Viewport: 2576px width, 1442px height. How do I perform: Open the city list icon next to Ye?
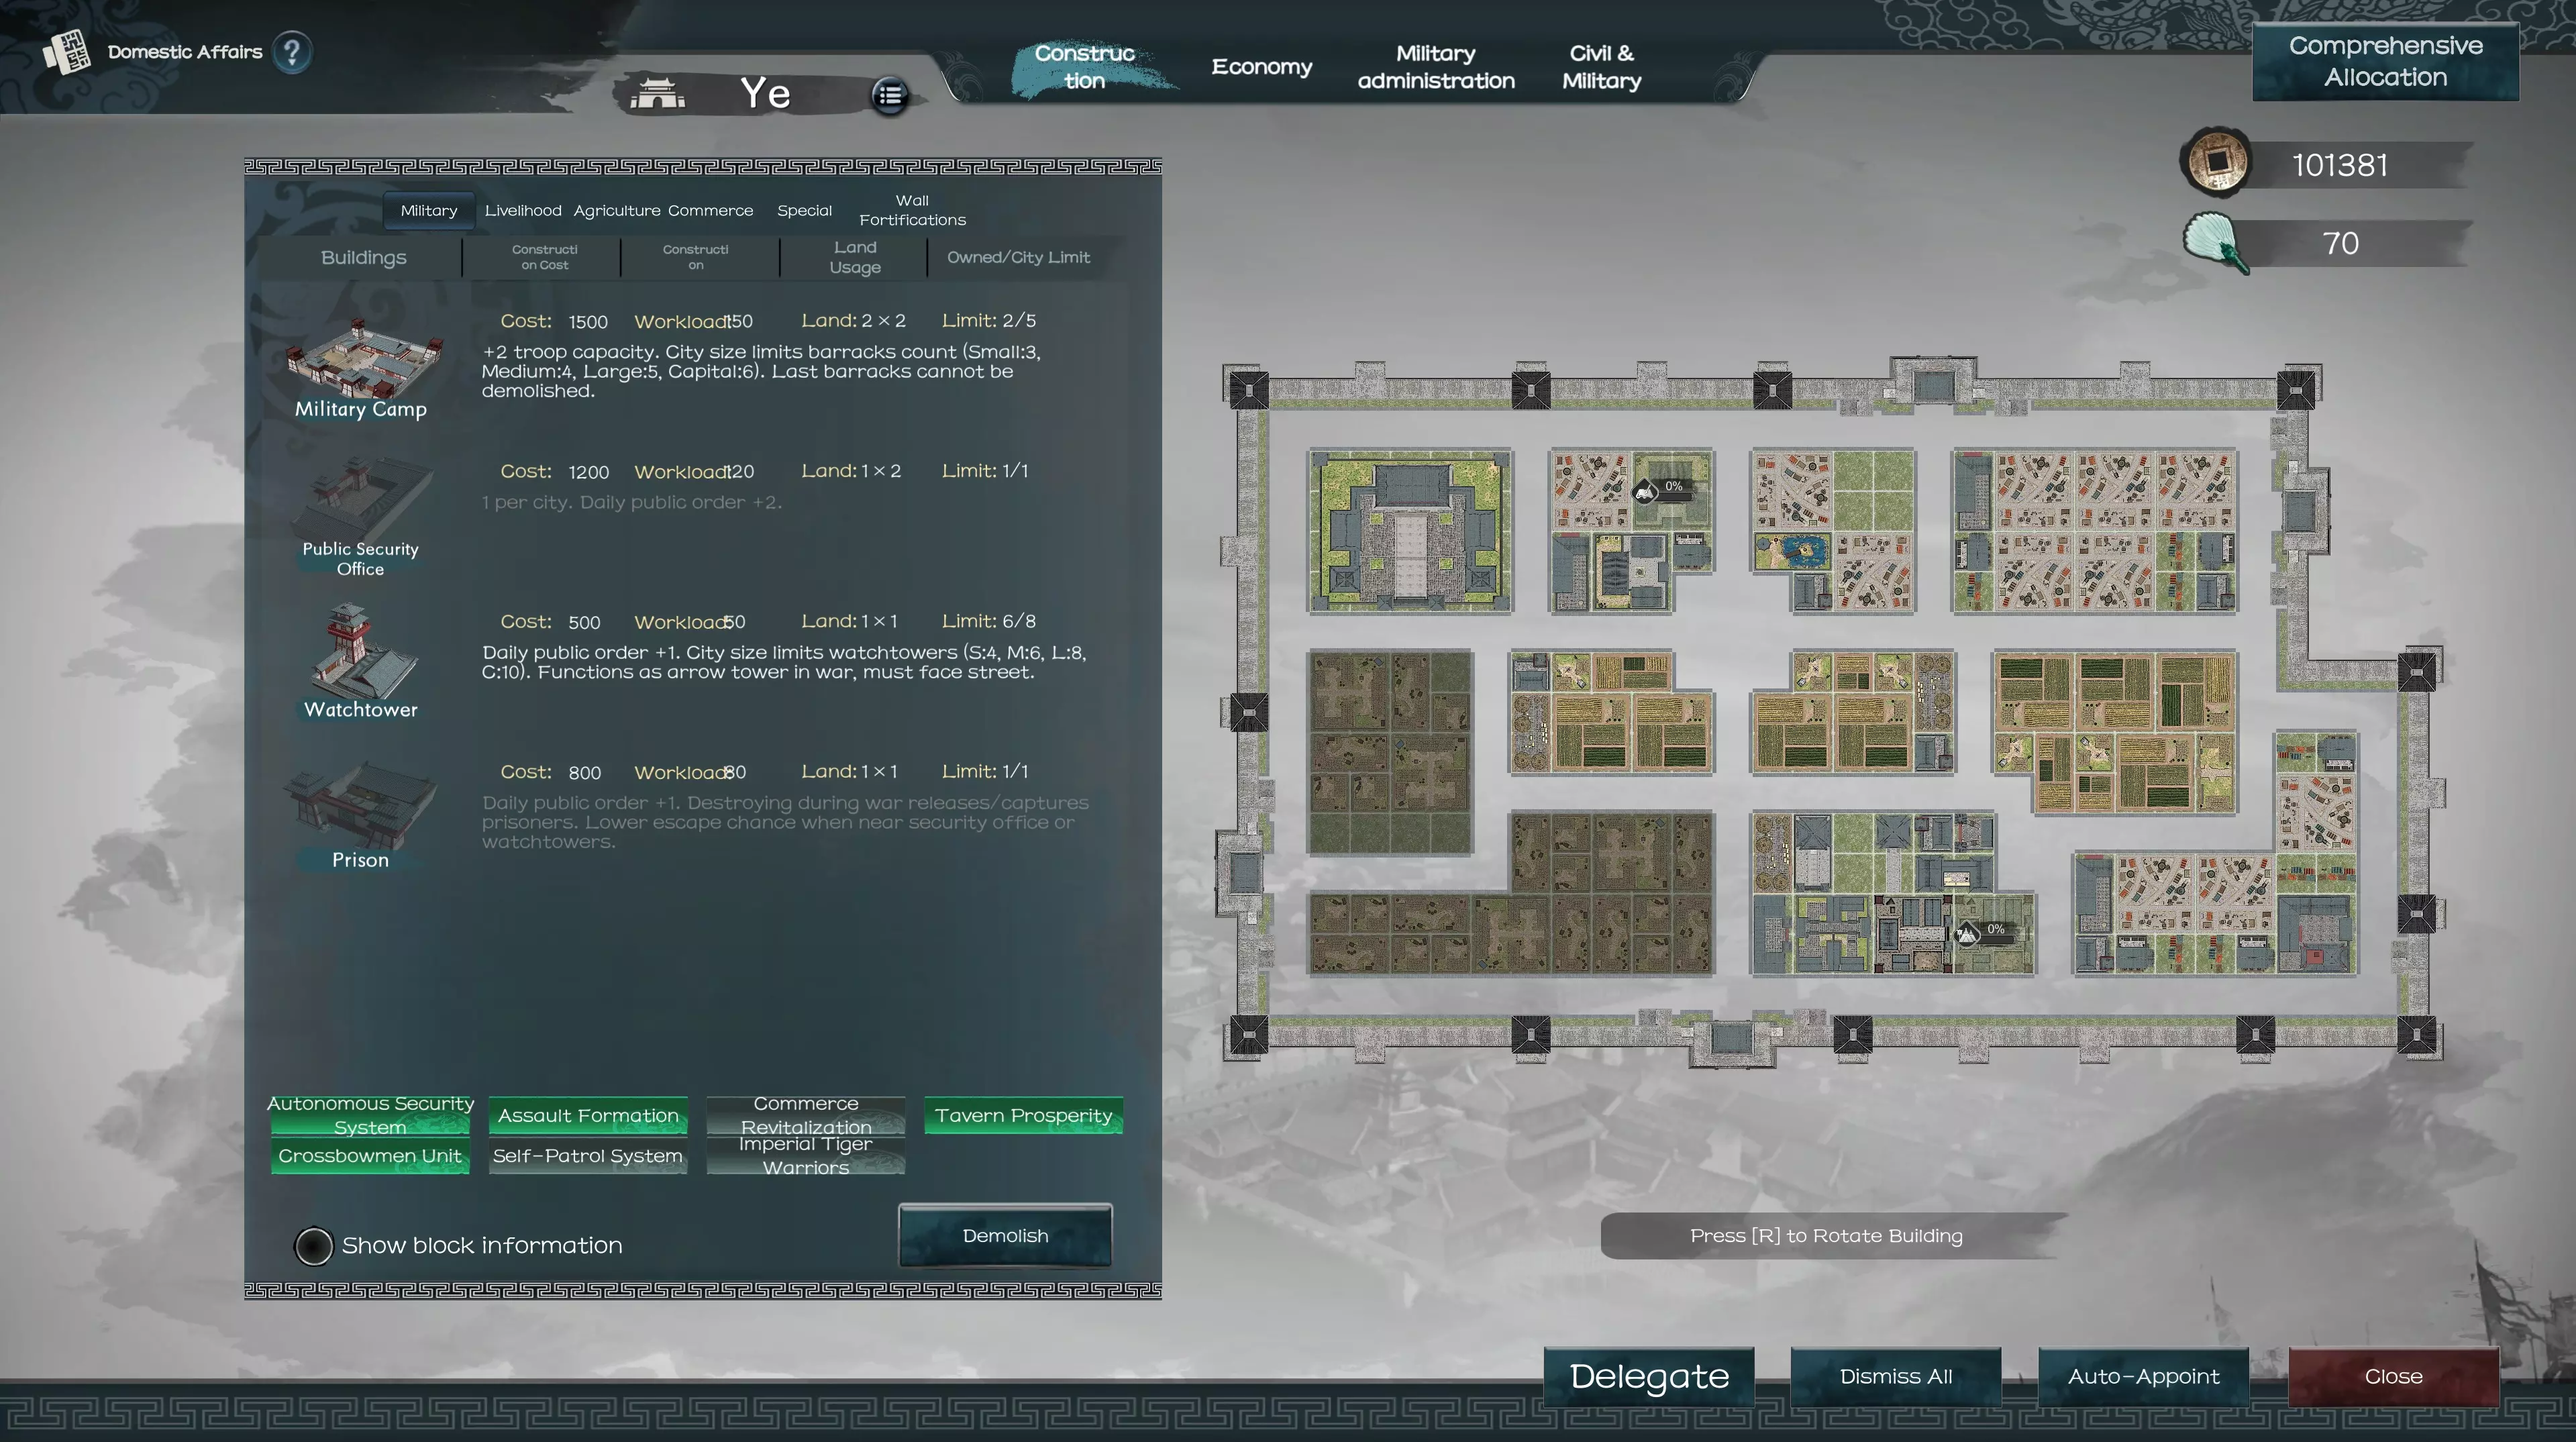[889, 96]
